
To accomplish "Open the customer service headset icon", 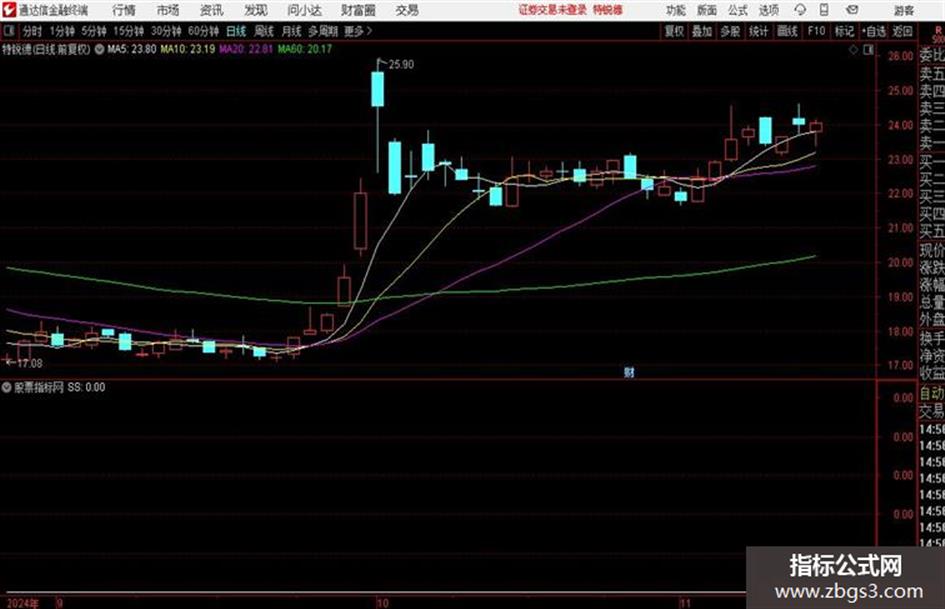I will pyautogui.click(x=800, y=10).
